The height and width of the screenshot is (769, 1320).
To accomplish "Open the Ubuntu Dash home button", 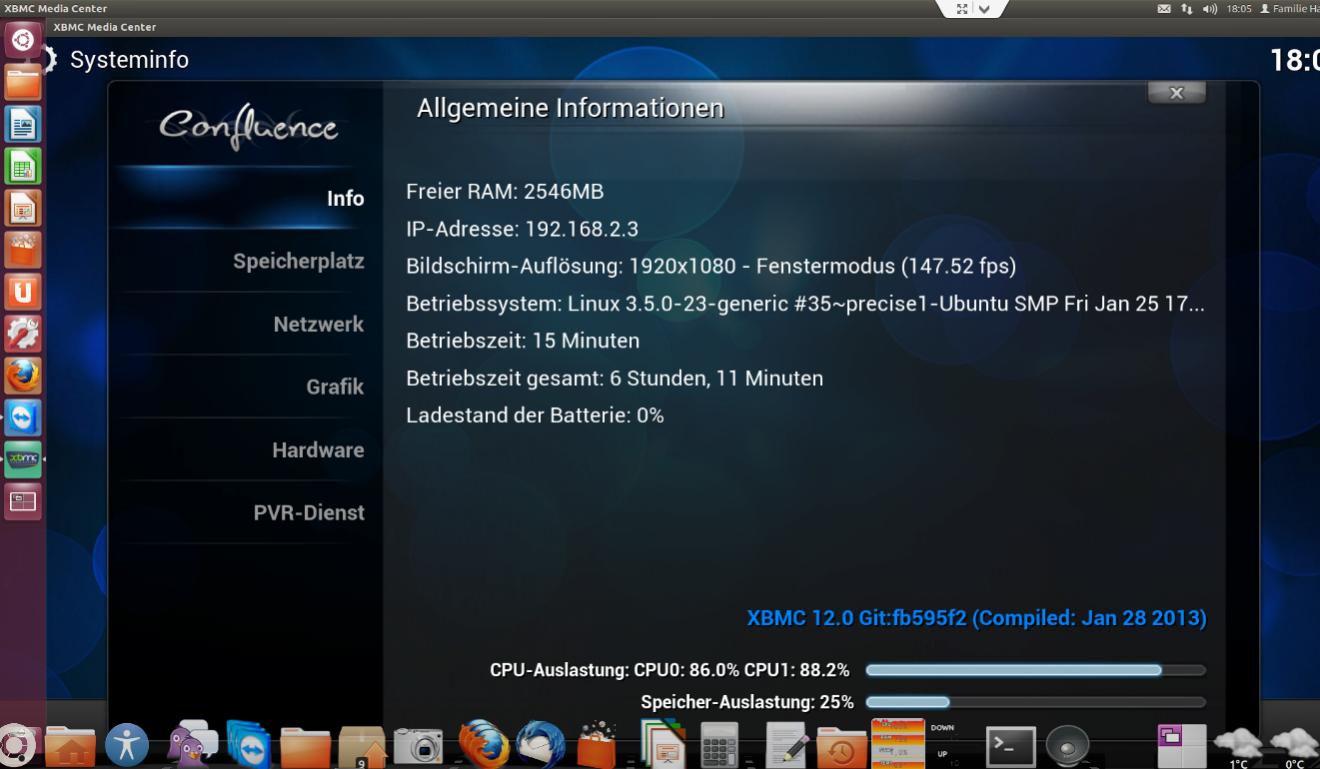I will click(x=23, y=40).
